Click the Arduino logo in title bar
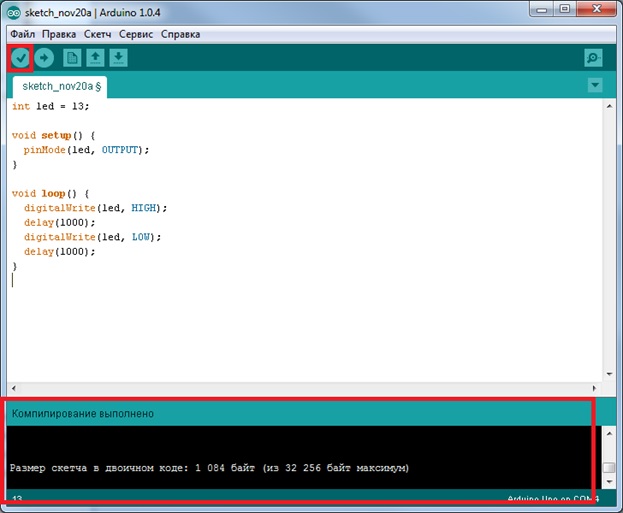 pos(14,13)
